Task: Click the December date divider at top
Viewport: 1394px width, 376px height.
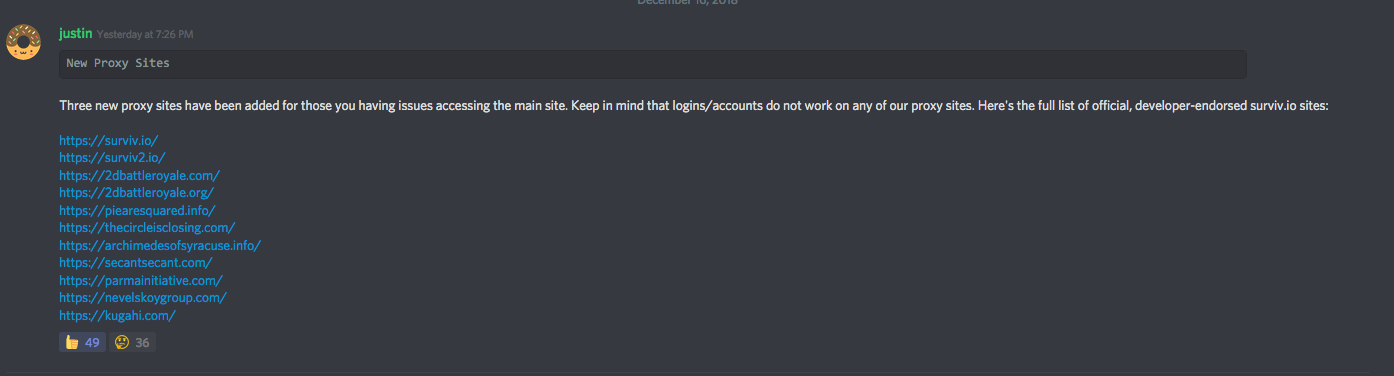Action: [x=687, y=3]
